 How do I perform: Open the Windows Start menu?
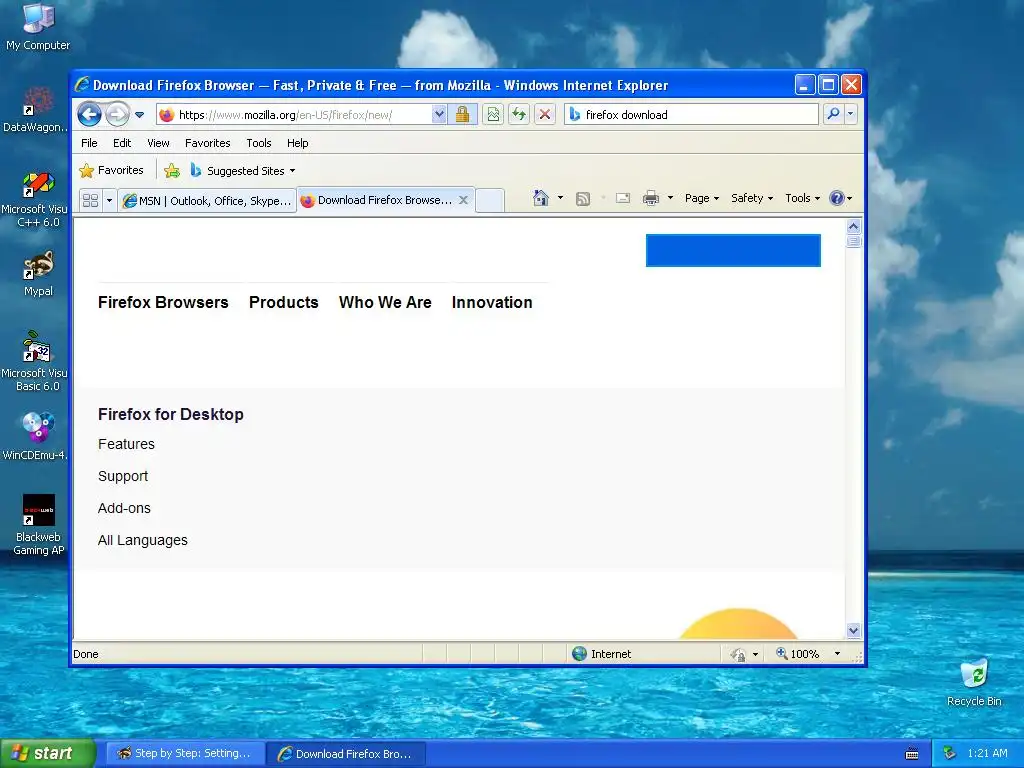(x=48, y=753)
